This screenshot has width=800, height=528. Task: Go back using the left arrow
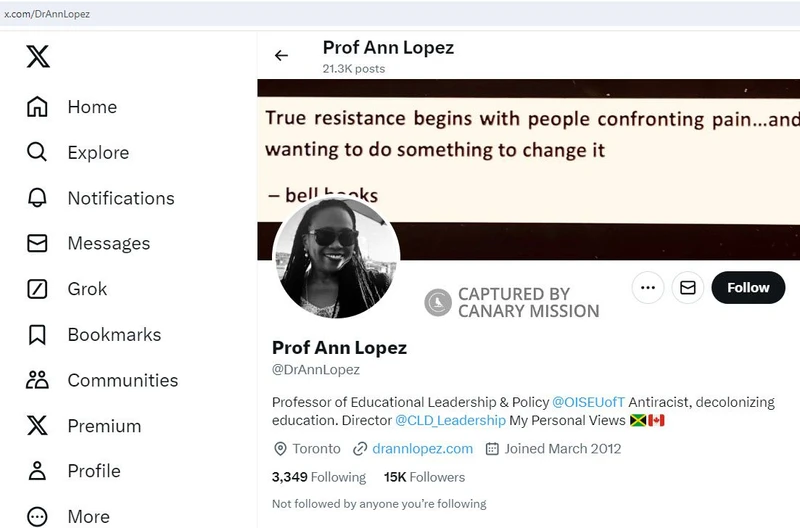pos(281,55)
